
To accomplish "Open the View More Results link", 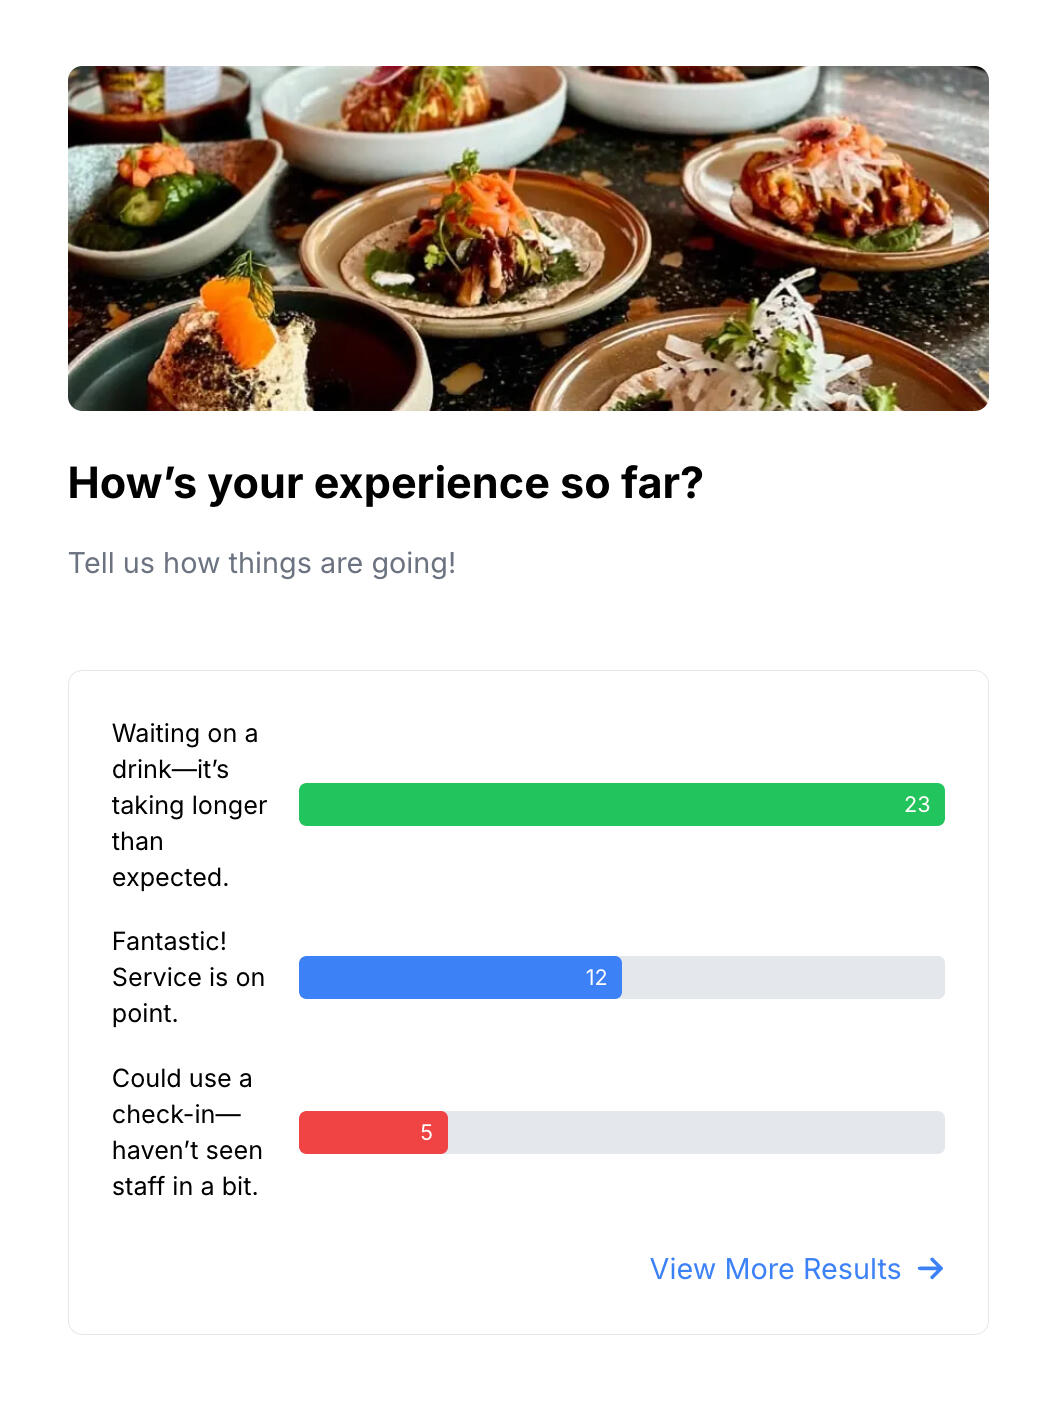I will coord(775,1269).
